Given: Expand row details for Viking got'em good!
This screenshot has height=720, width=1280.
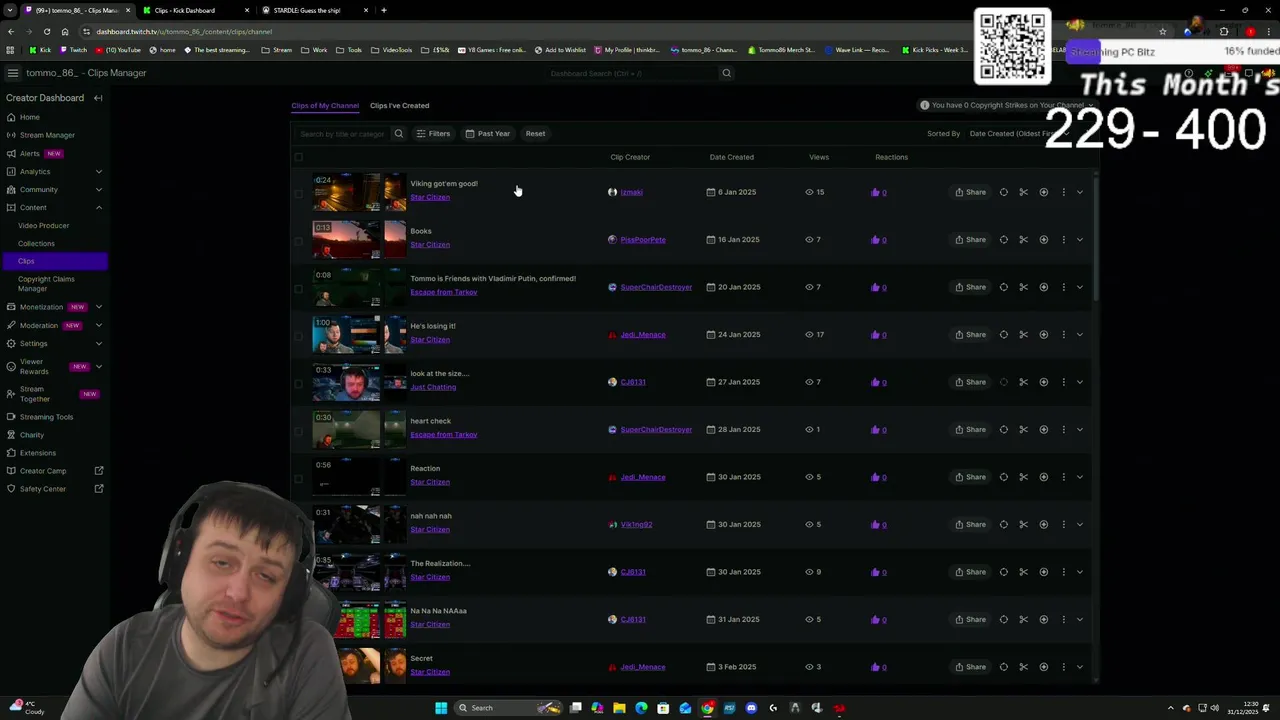Looking at the screenshot, I should pos(1080,192).
